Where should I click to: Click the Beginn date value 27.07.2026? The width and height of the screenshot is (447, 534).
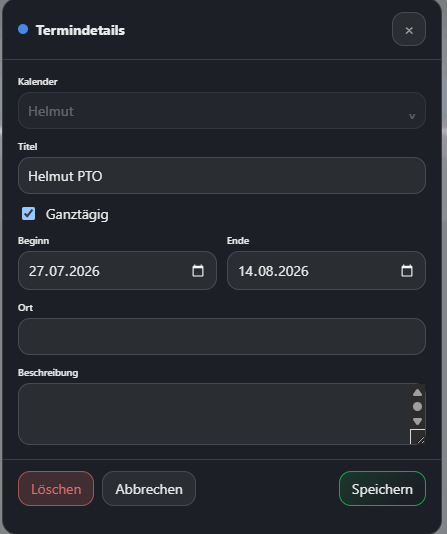(x=64, y=271)
